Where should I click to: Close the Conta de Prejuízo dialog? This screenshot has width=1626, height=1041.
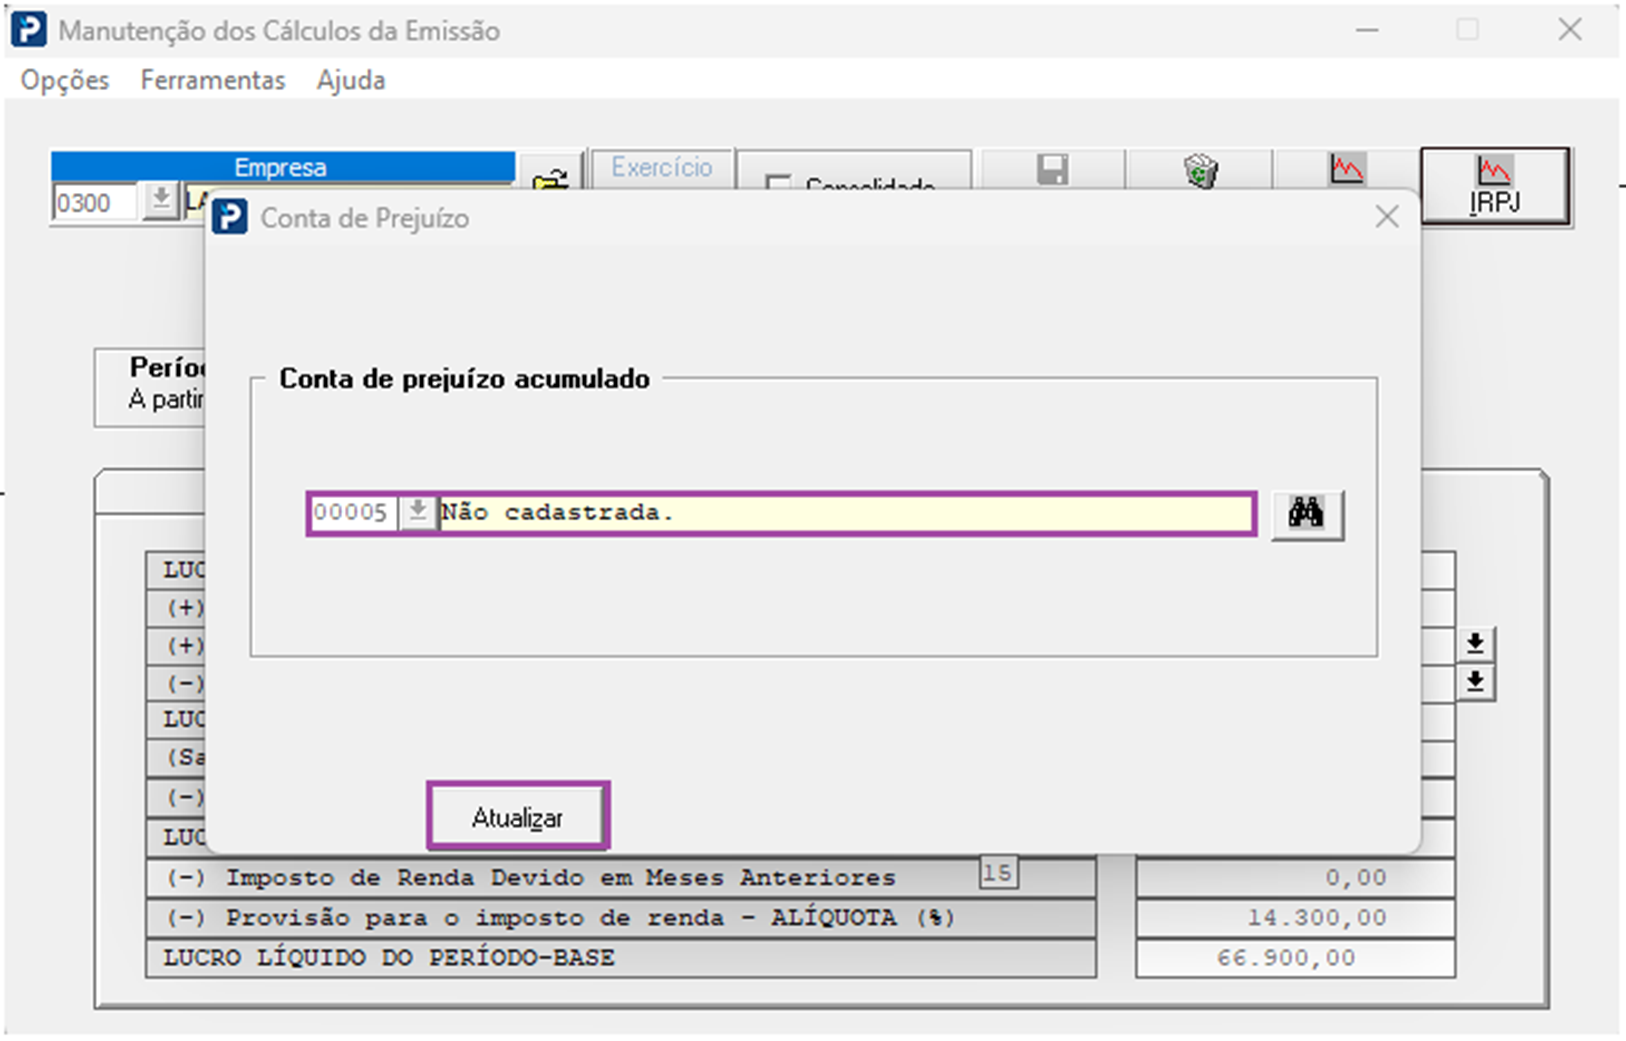1387,217
